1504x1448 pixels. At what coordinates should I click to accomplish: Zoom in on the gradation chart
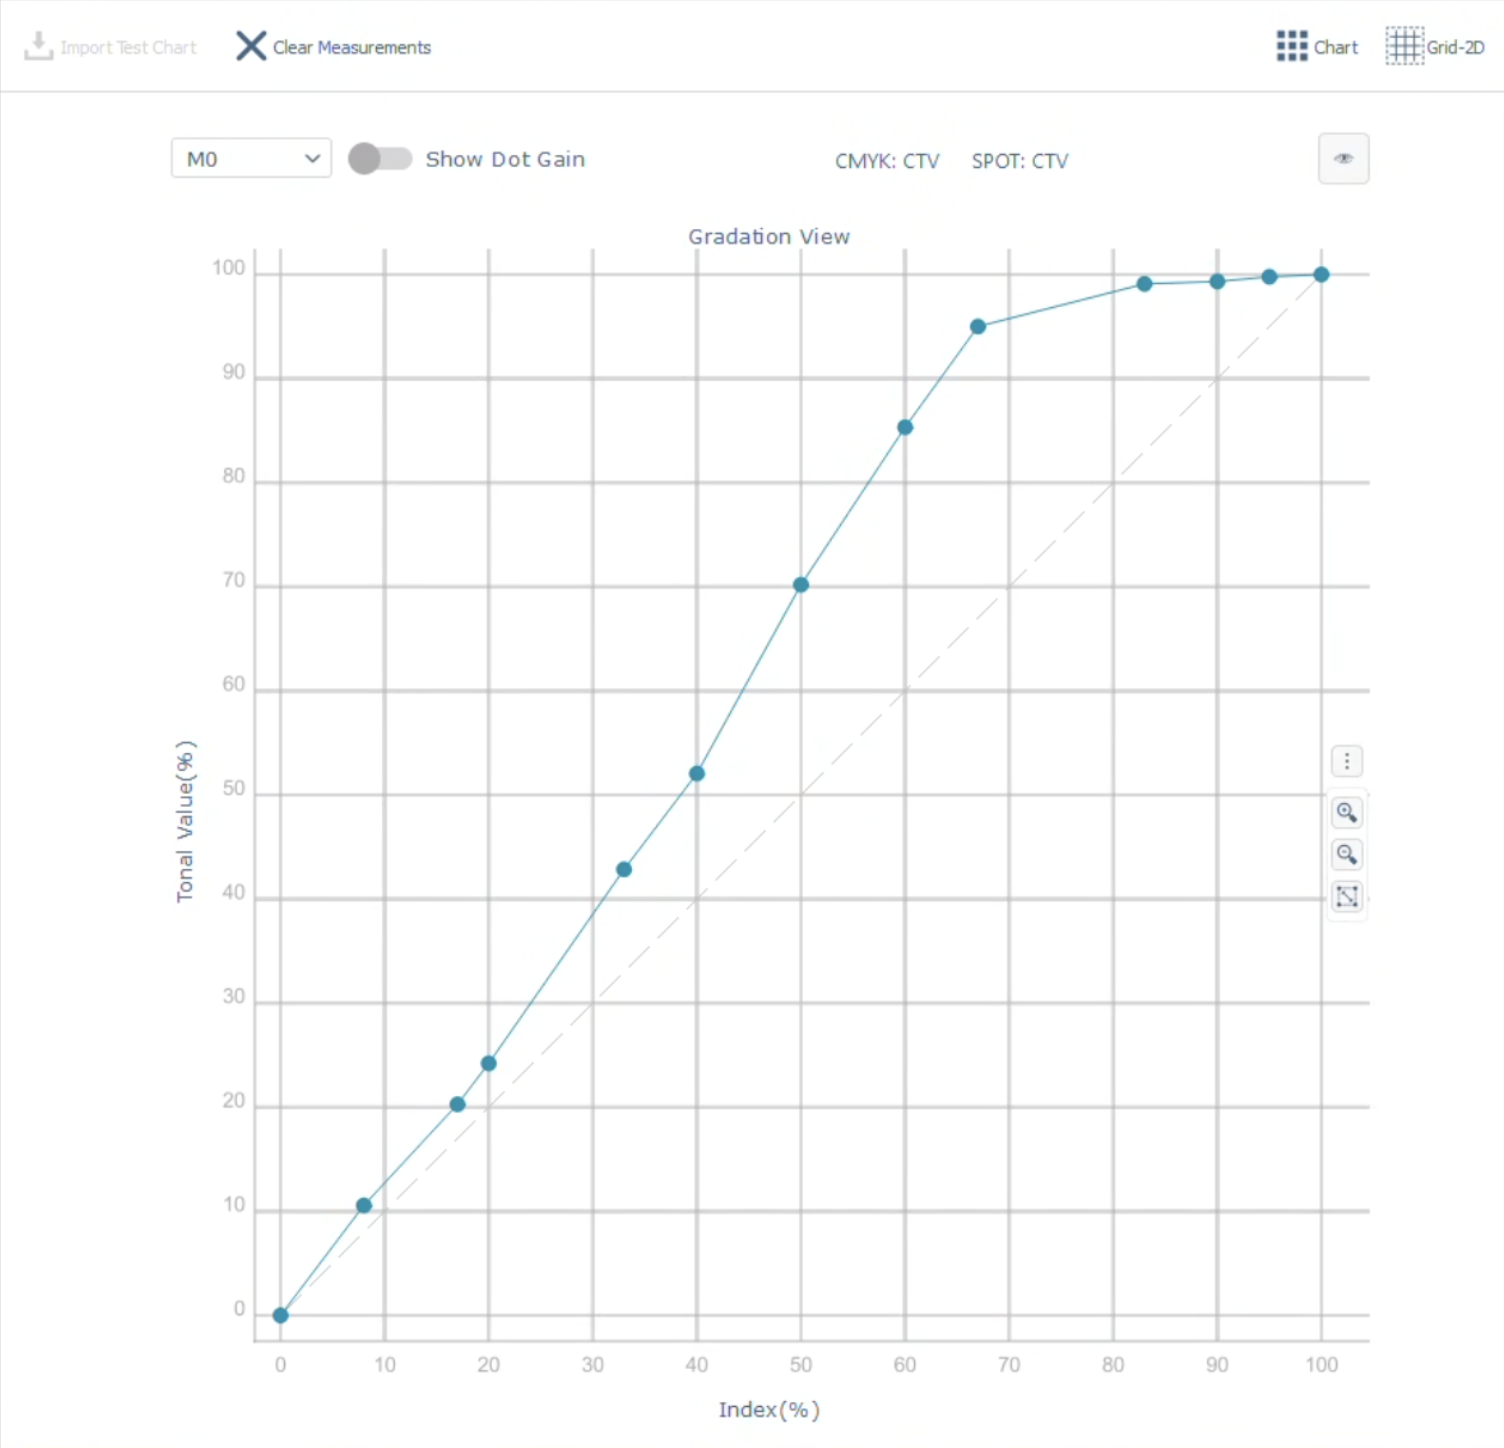point(1347,812)
